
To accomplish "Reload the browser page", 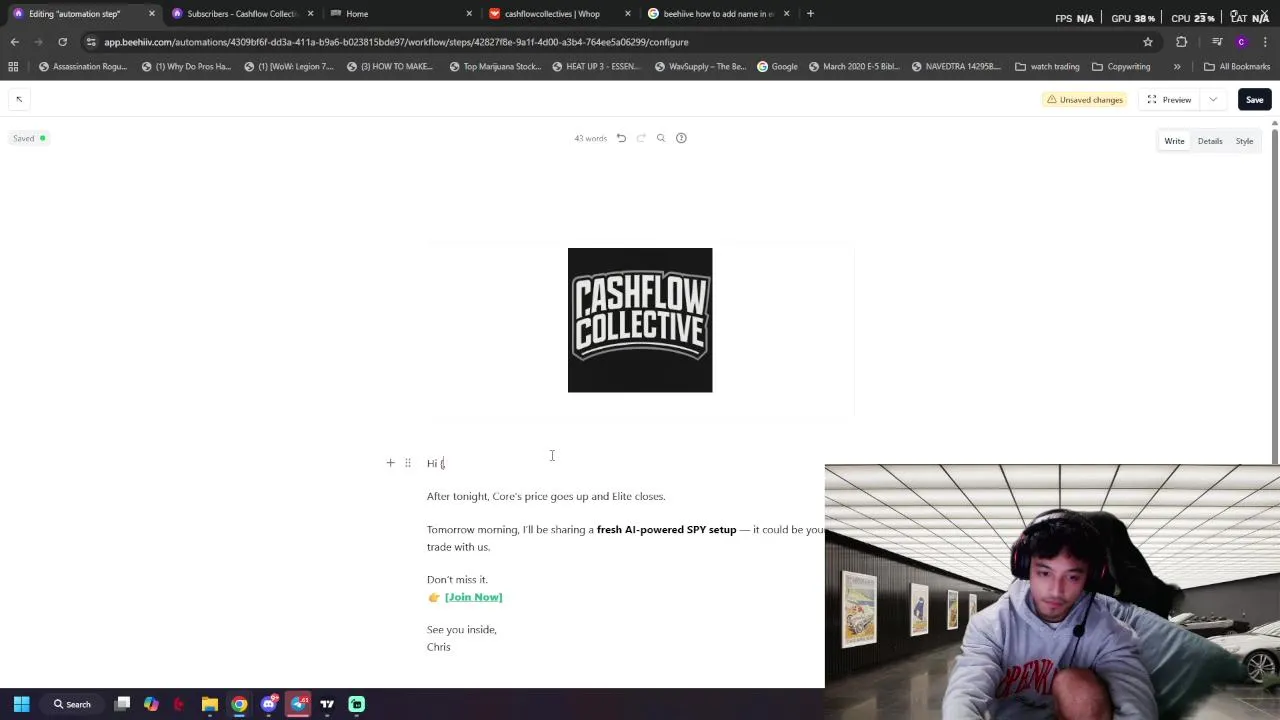I will (62, 42).
